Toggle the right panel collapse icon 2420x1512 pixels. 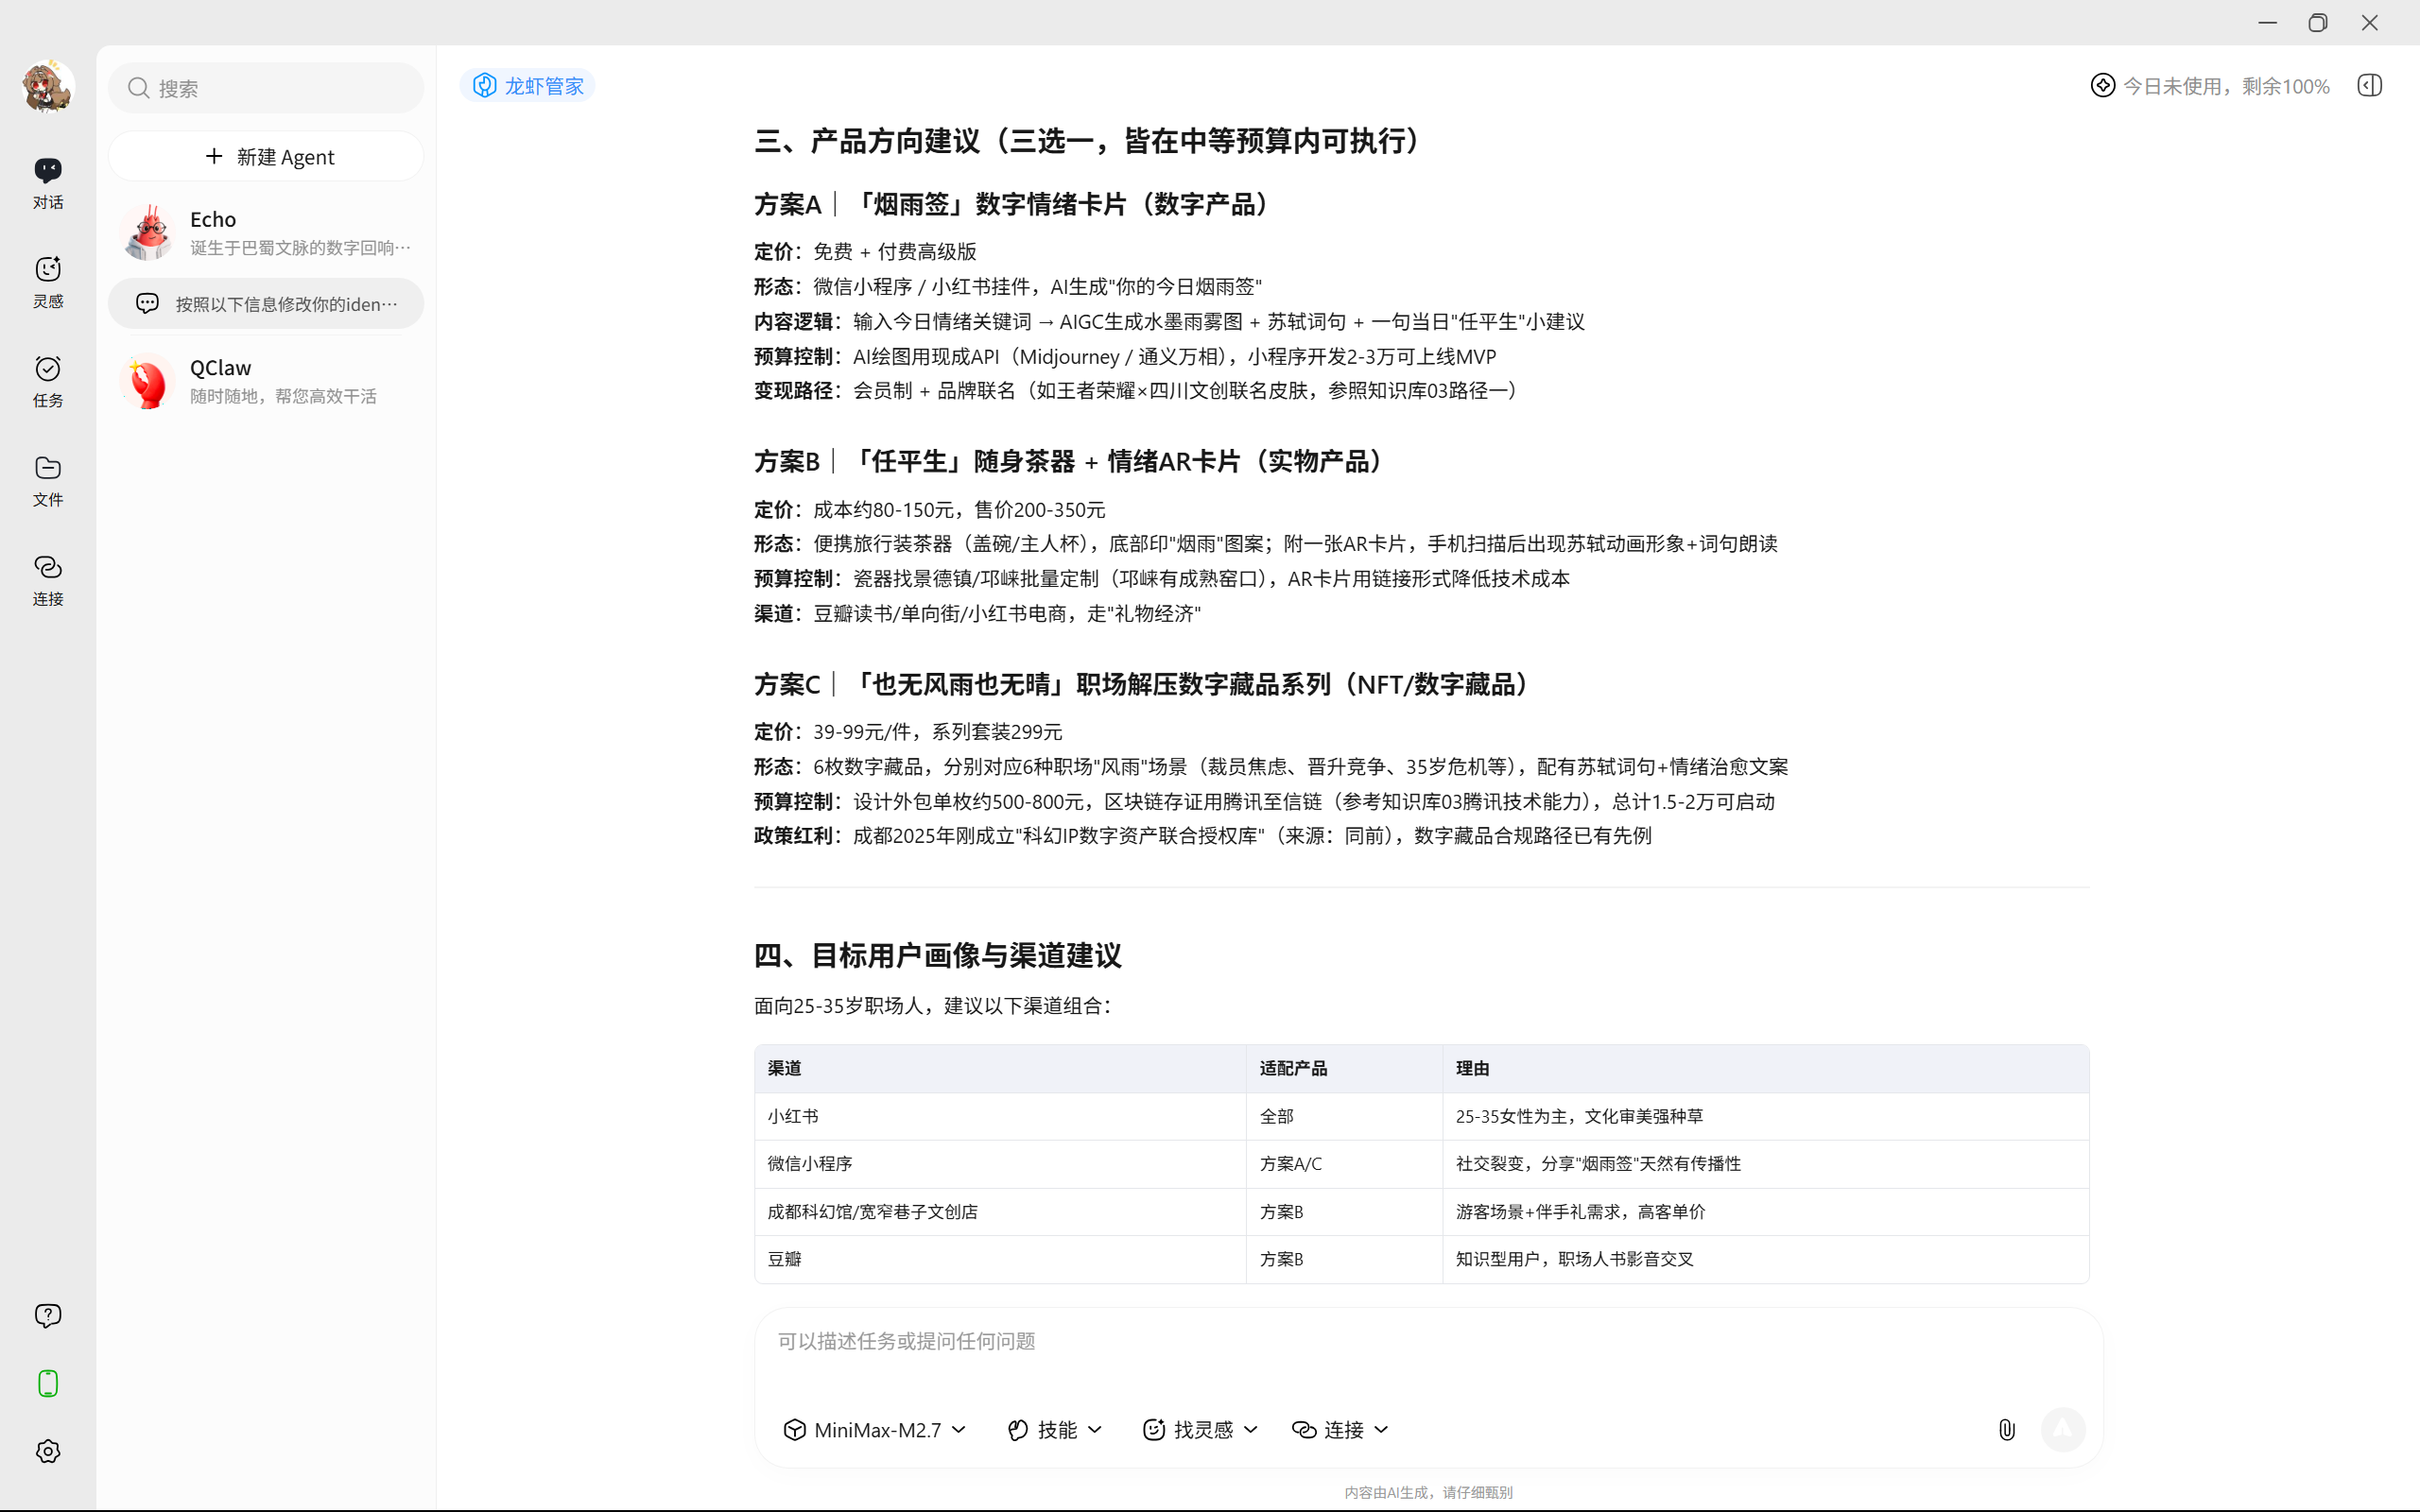pyautogui.click(x=2369, y=85)
